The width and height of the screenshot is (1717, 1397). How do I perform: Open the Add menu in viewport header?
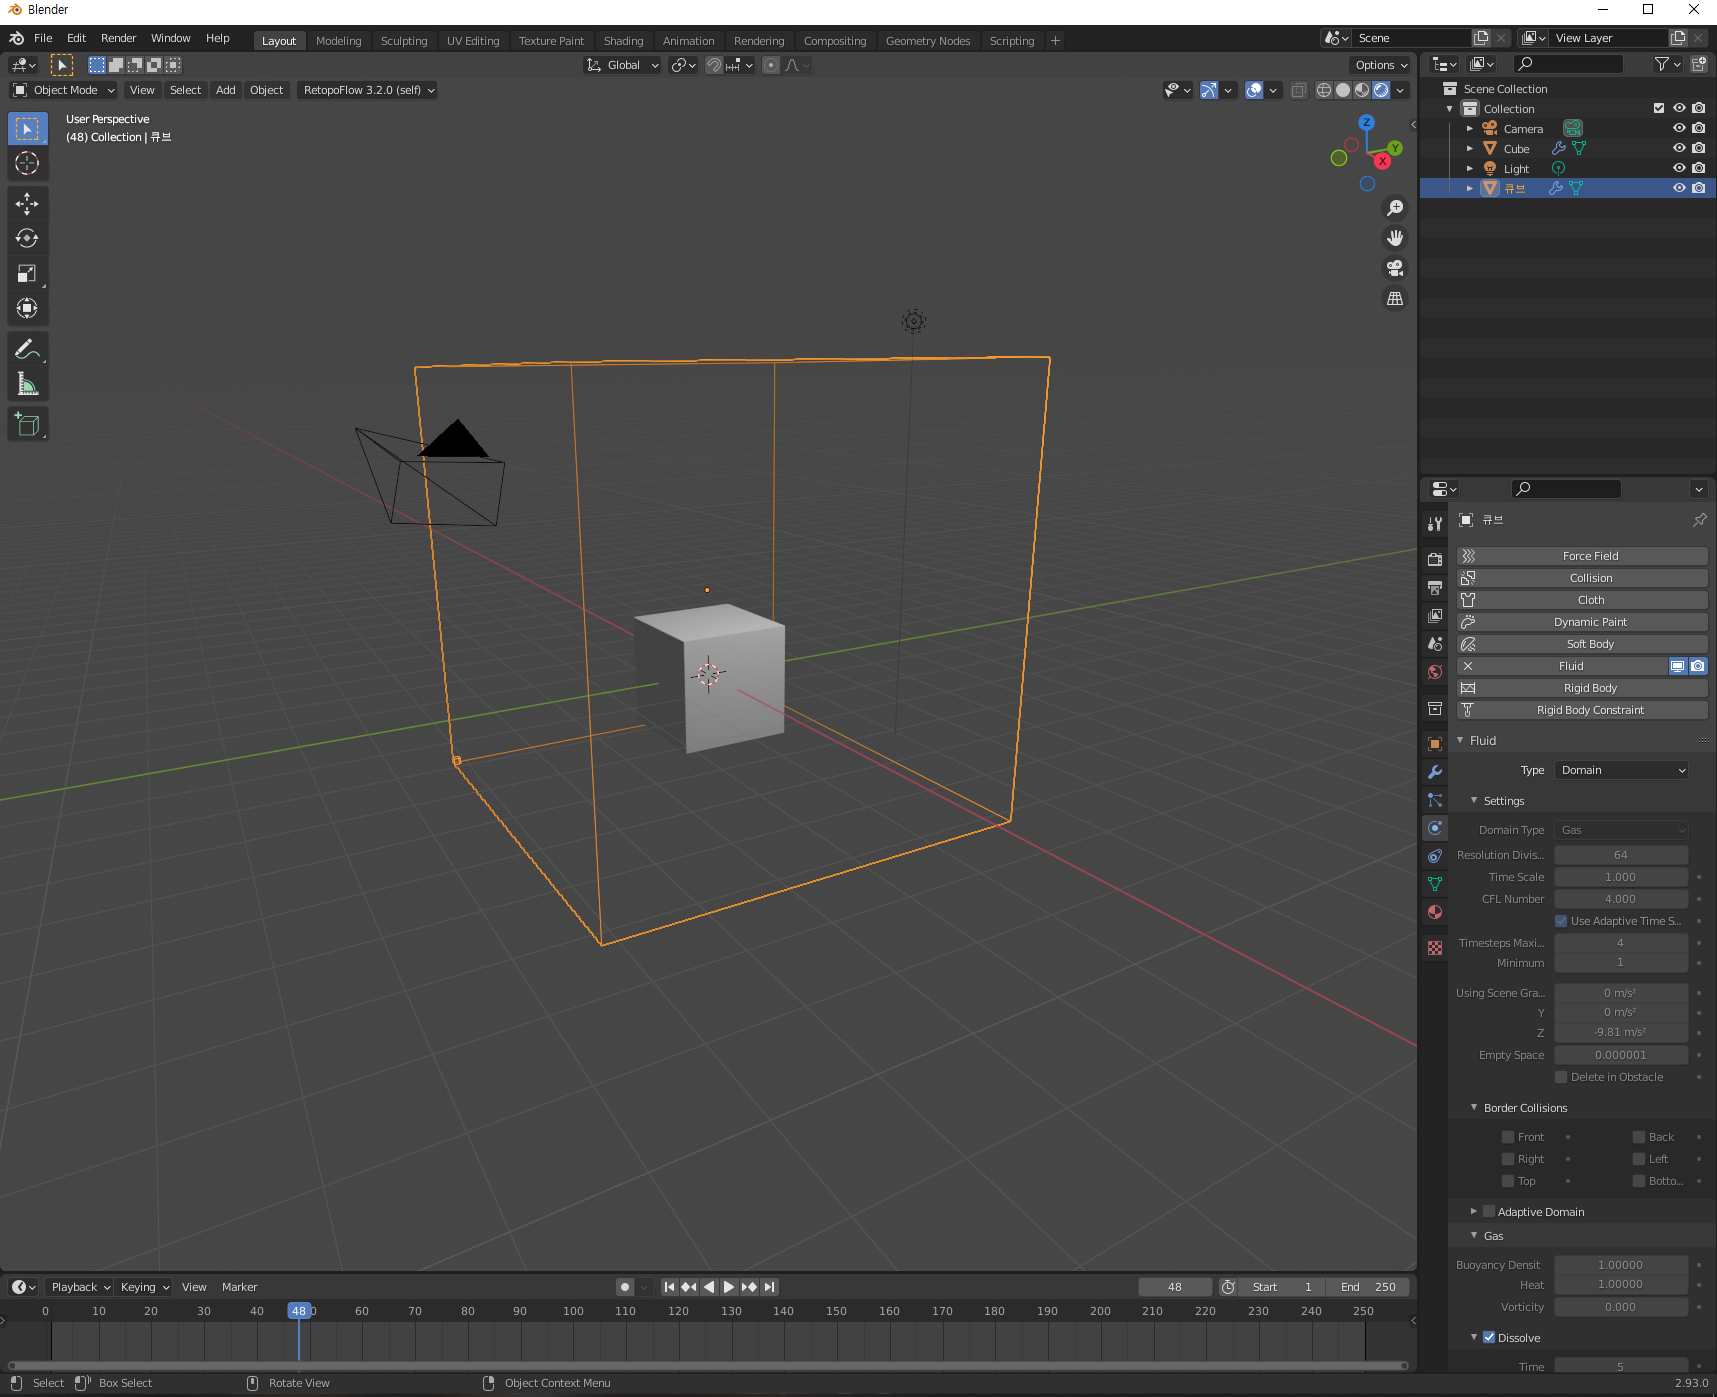tap(226, 90)
